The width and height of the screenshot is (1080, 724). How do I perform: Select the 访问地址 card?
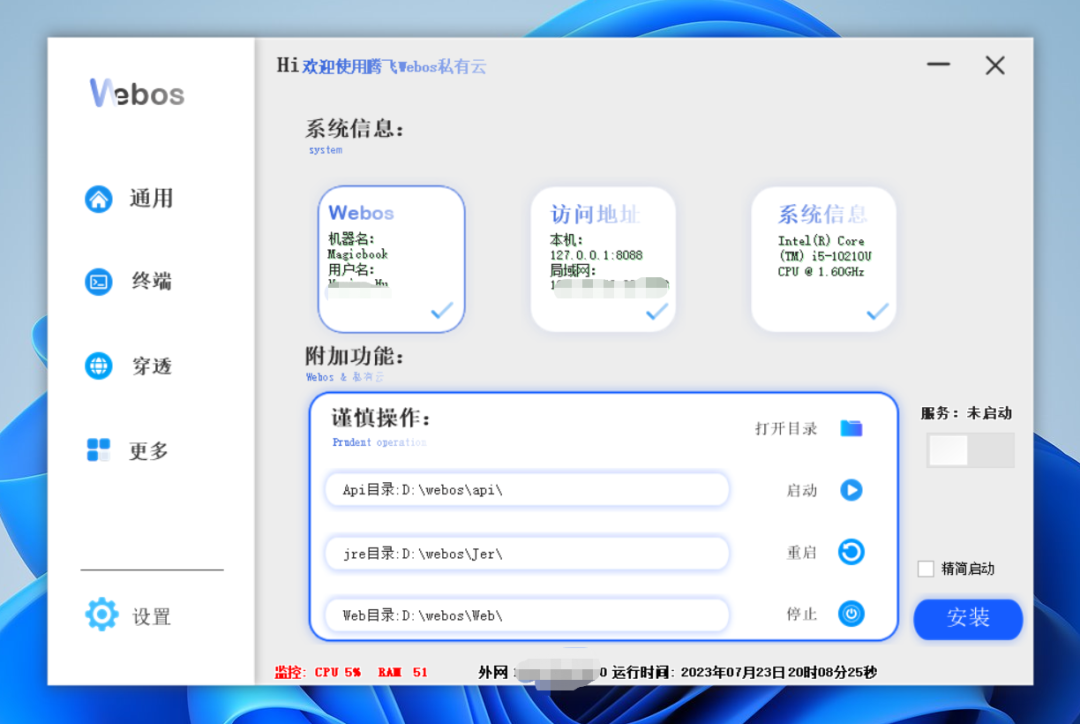pos(603,259)
